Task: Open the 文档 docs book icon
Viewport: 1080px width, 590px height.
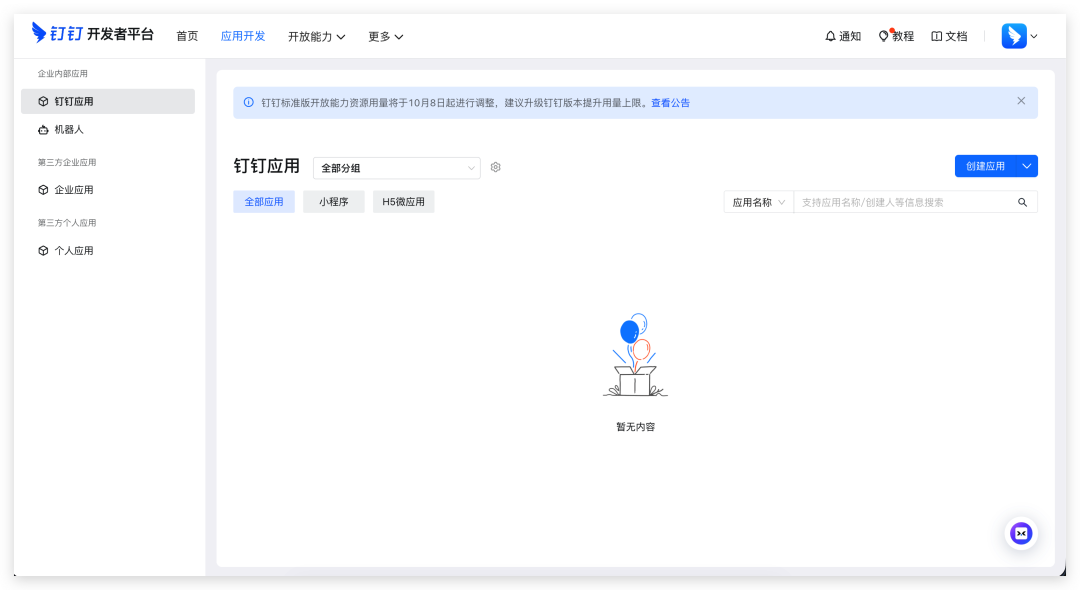Action: 937,36
